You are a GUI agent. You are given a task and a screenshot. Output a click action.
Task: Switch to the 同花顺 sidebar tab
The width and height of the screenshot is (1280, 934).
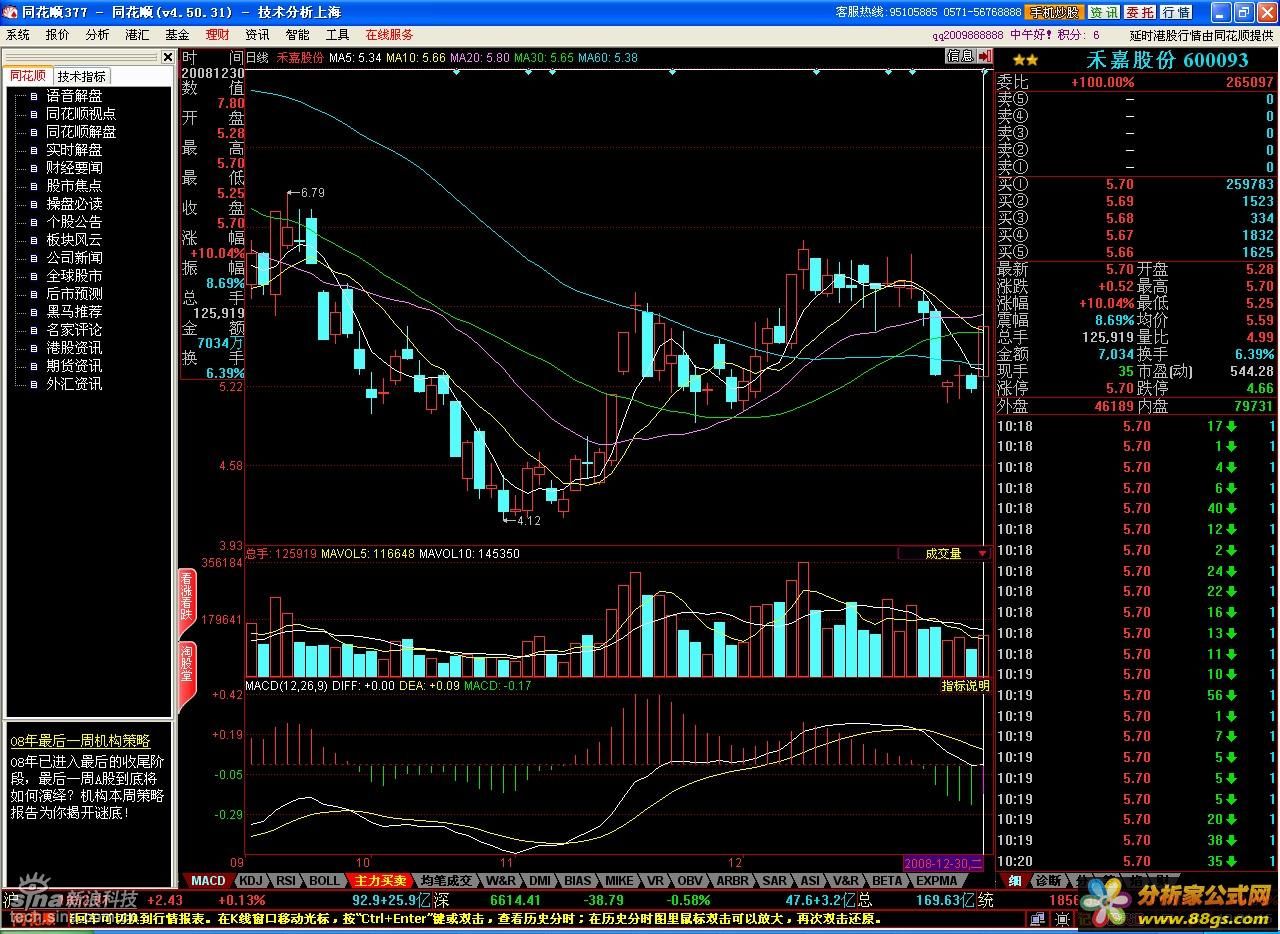click(27, 76)
